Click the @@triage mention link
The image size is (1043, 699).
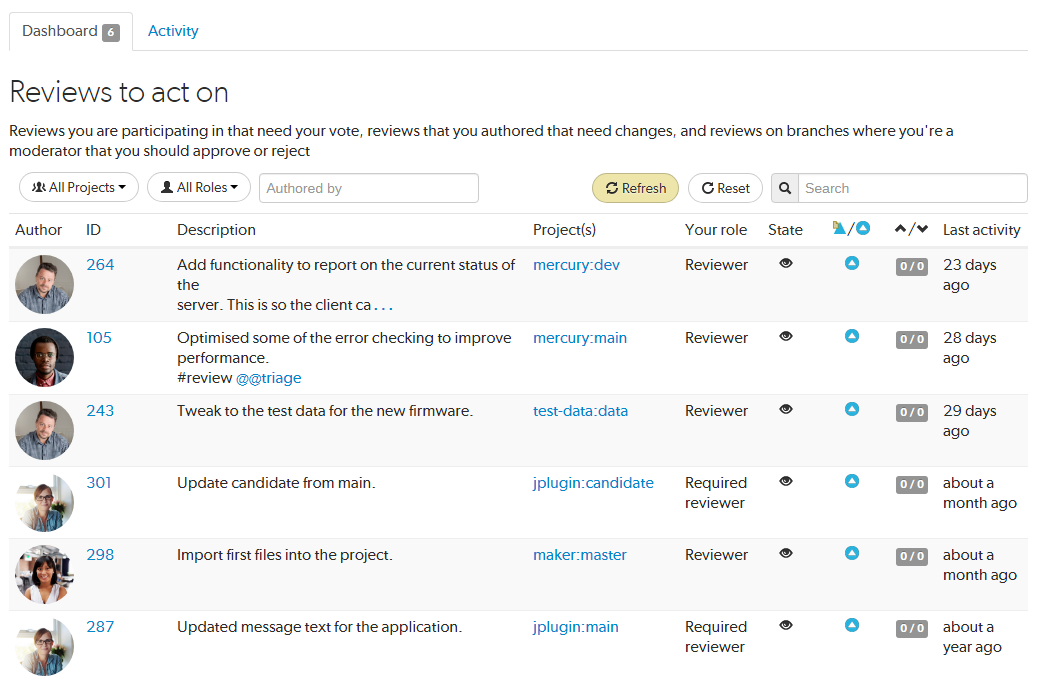click(x=269, y=378)
